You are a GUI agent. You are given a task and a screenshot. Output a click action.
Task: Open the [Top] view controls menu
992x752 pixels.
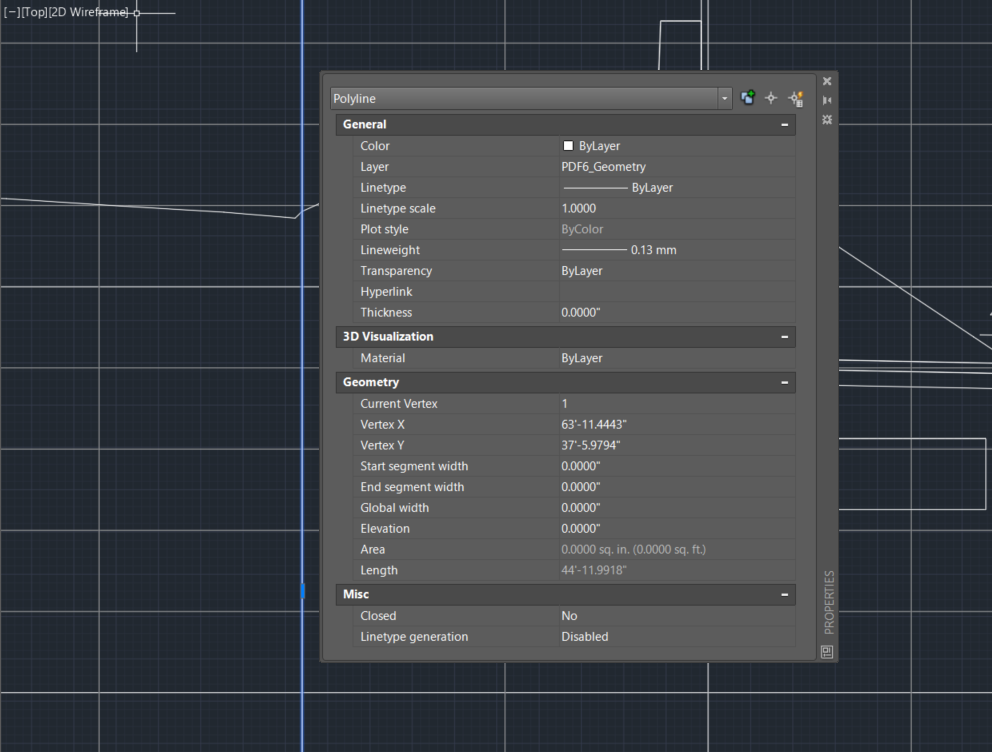pyautogui.click(x=34, y=12)
